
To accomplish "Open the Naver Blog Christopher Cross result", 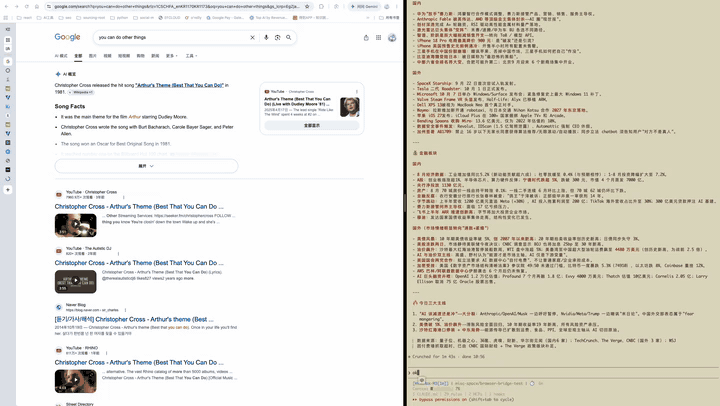I will pyautogui.click(x=134, y=319).
